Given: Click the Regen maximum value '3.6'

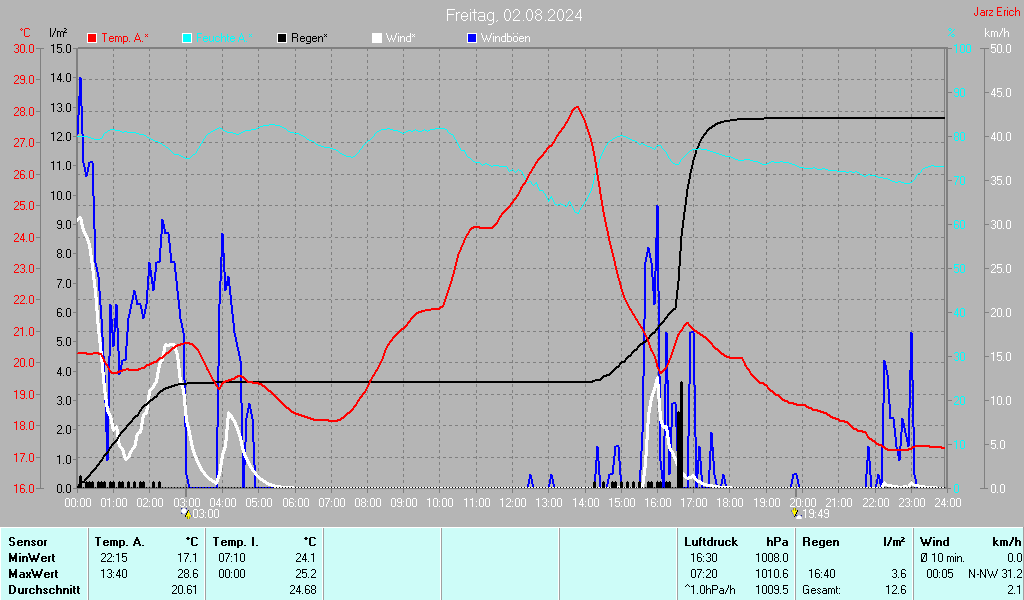Looking at the screenshot, I should 899,574.
